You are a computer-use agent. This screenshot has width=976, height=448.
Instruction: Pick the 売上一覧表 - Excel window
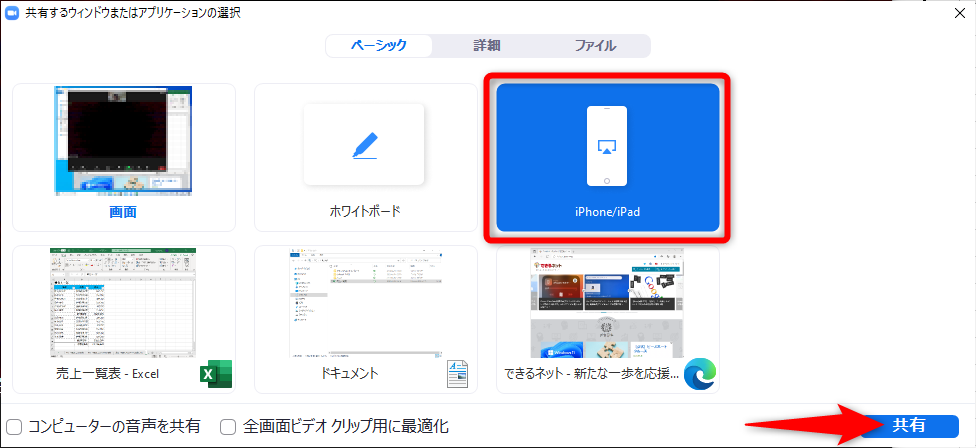[x=124, y=319]
